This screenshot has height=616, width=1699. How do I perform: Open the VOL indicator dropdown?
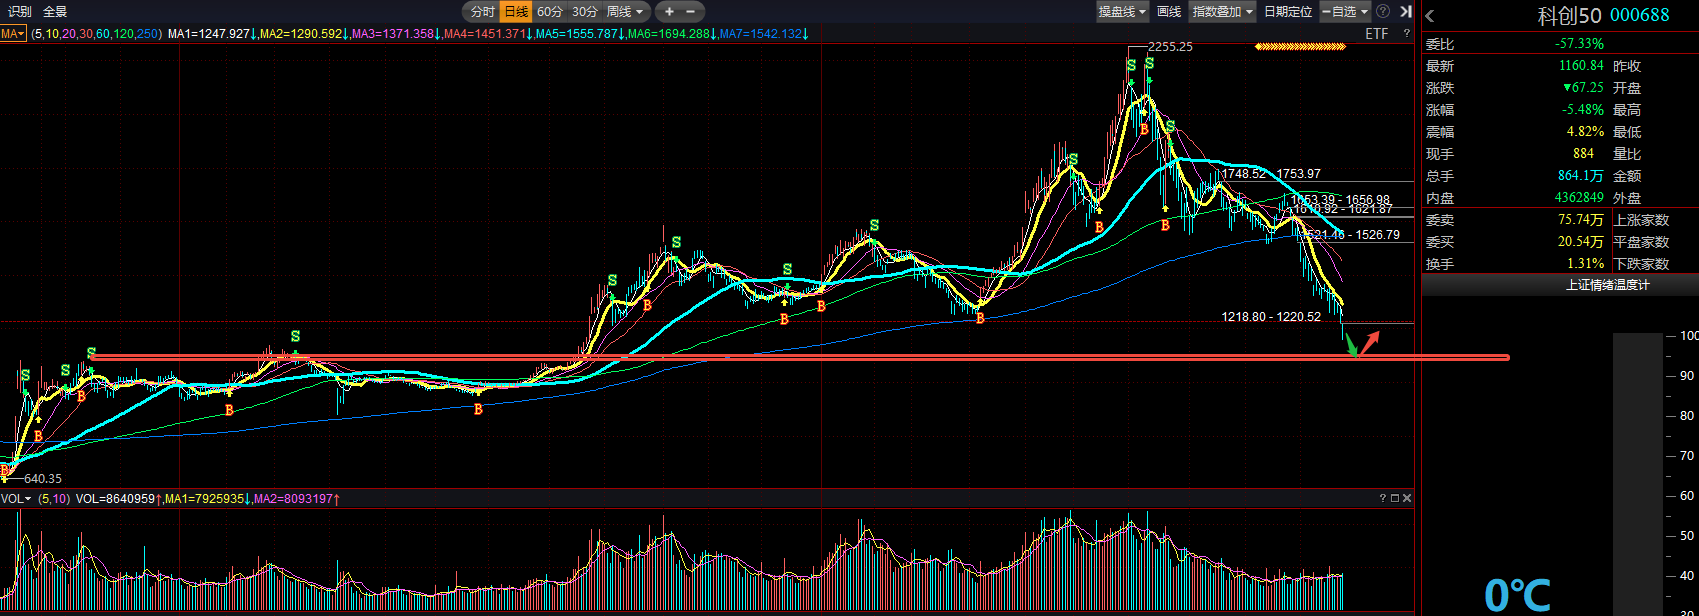tap(16, 498)
